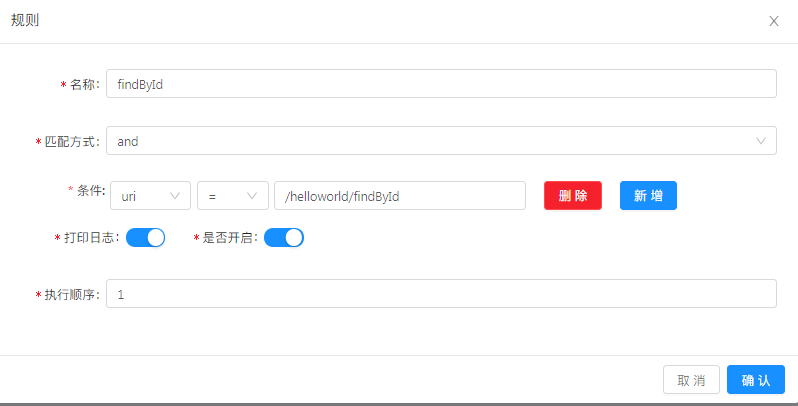Focus the 执行顺序 input showing 1
Image resolution: width=798 pixels, height=406 pixels.
(x=441, y=294)
